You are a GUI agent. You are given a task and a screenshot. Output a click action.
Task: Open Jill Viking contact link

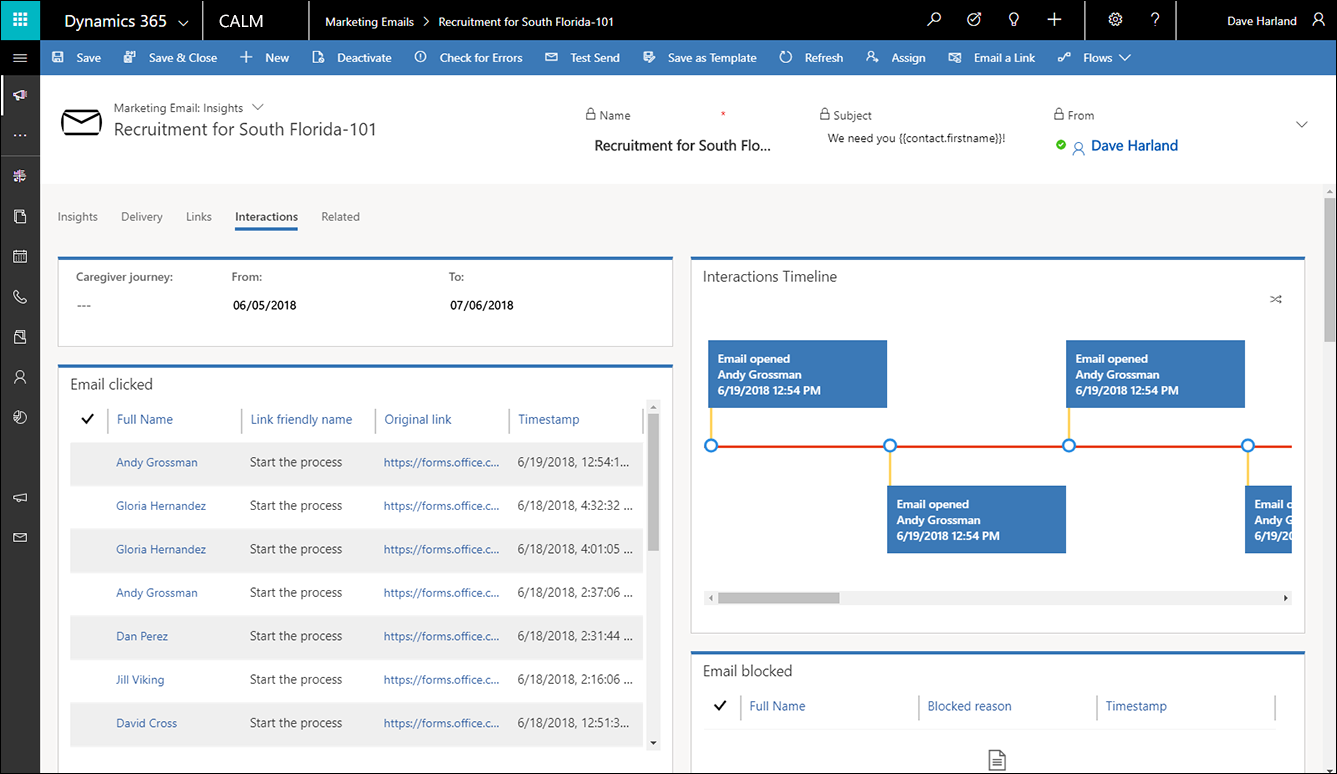pos(140,680)
